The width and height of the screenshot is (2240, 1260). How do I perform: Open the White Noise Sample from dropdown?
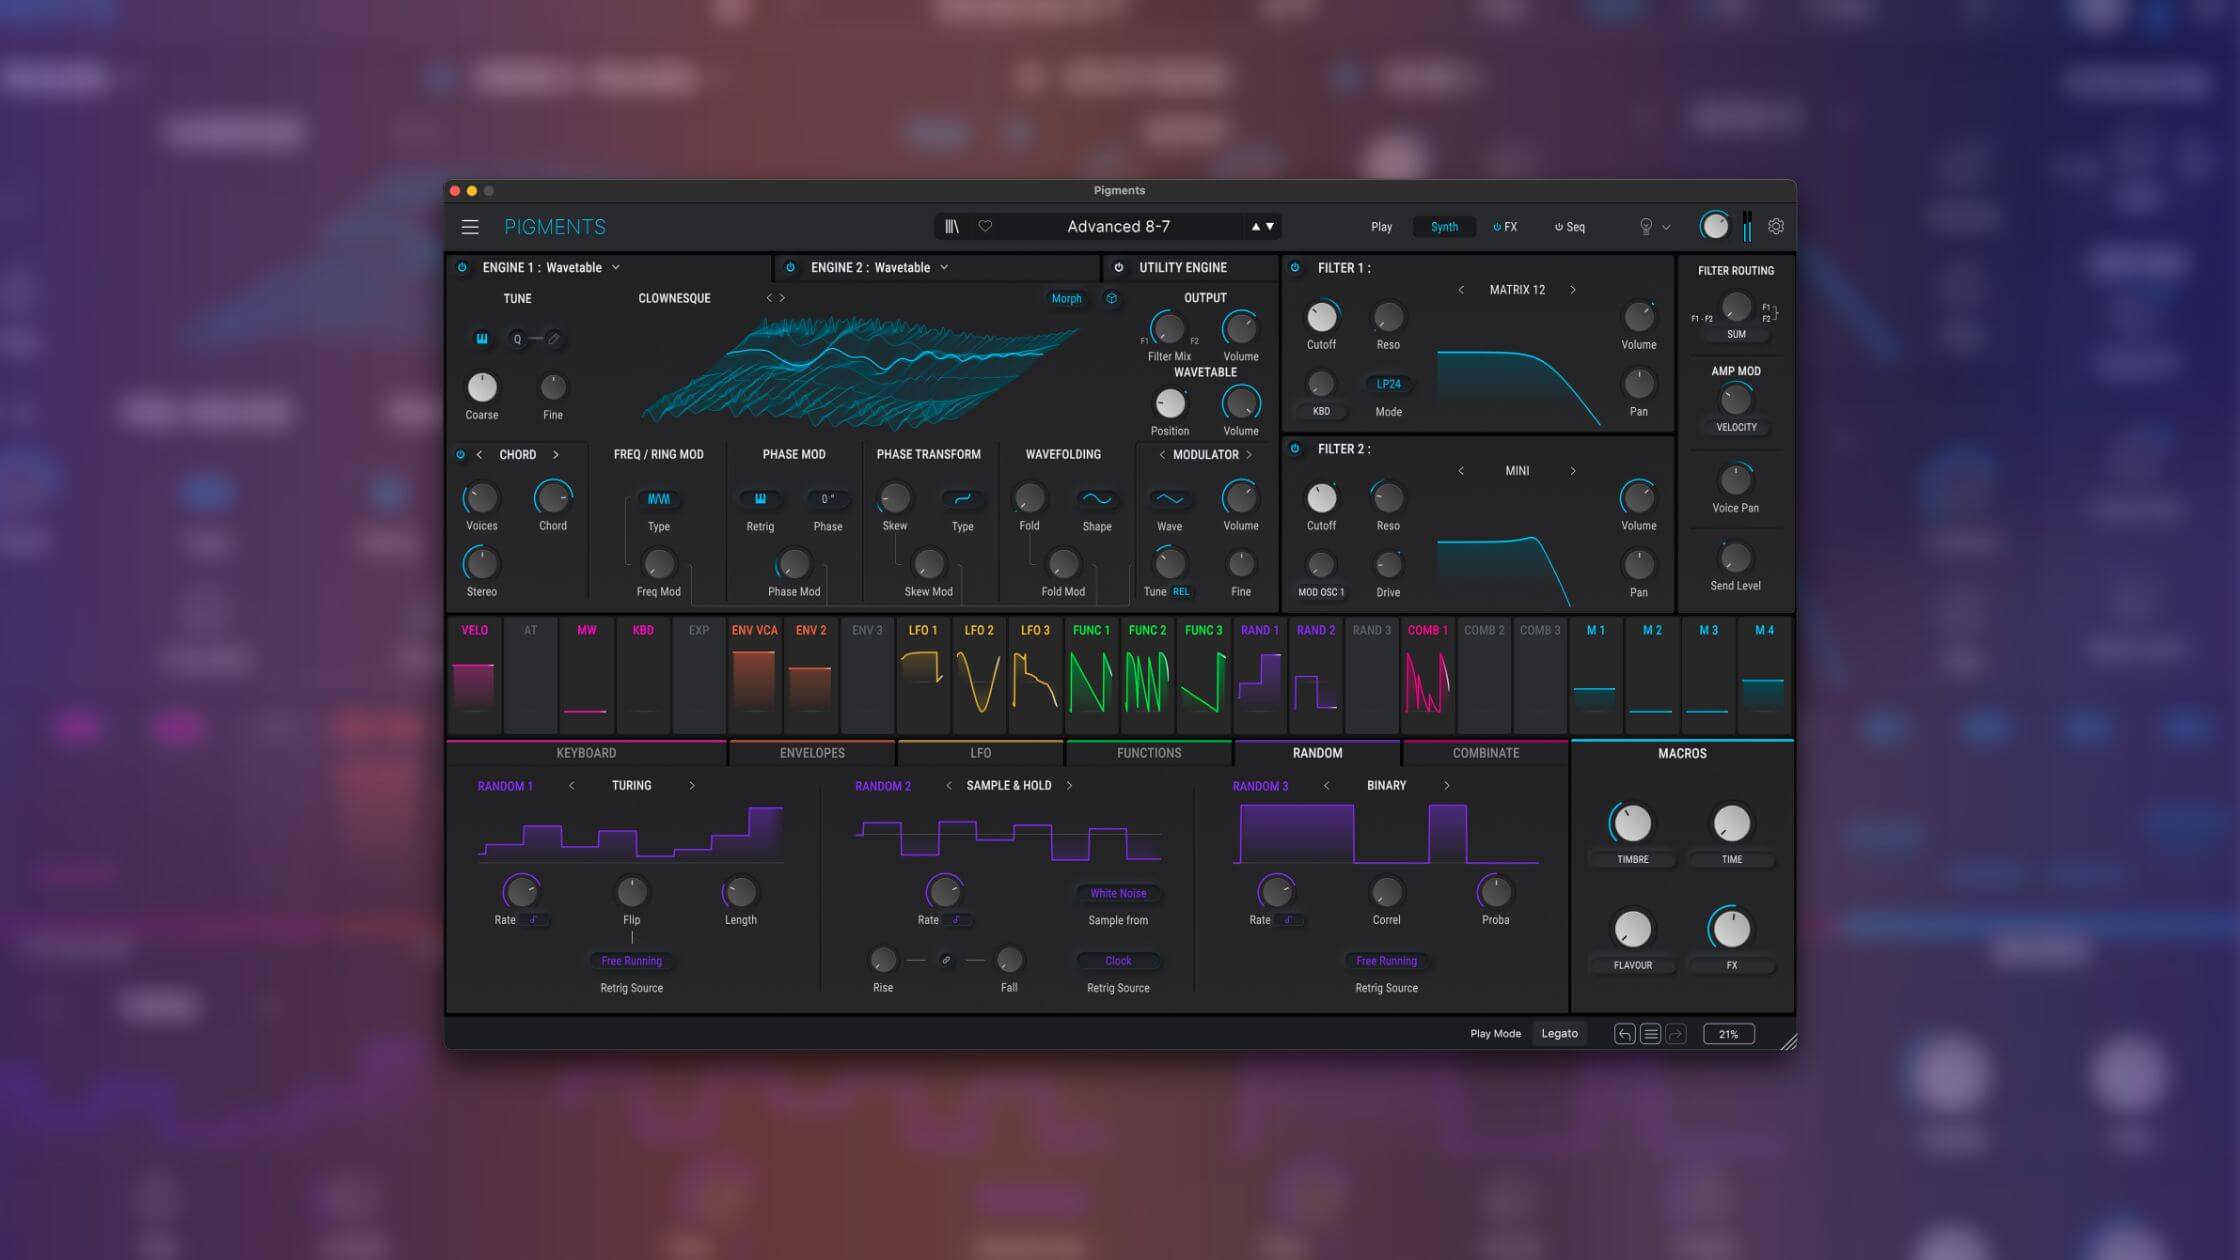(1118, 894)
